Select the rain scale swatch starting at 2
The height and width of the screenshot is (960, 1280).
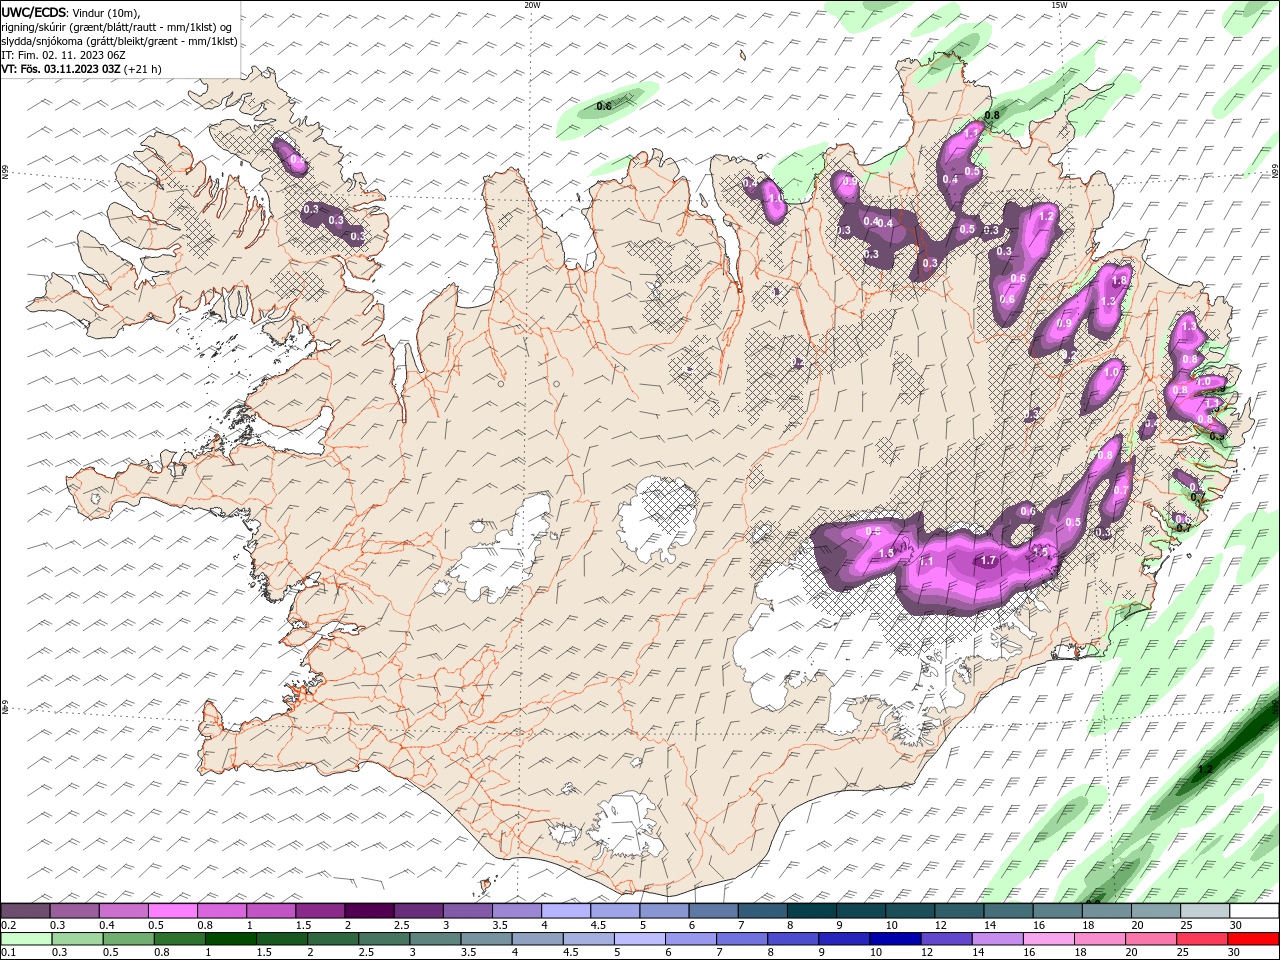point(333,939)
